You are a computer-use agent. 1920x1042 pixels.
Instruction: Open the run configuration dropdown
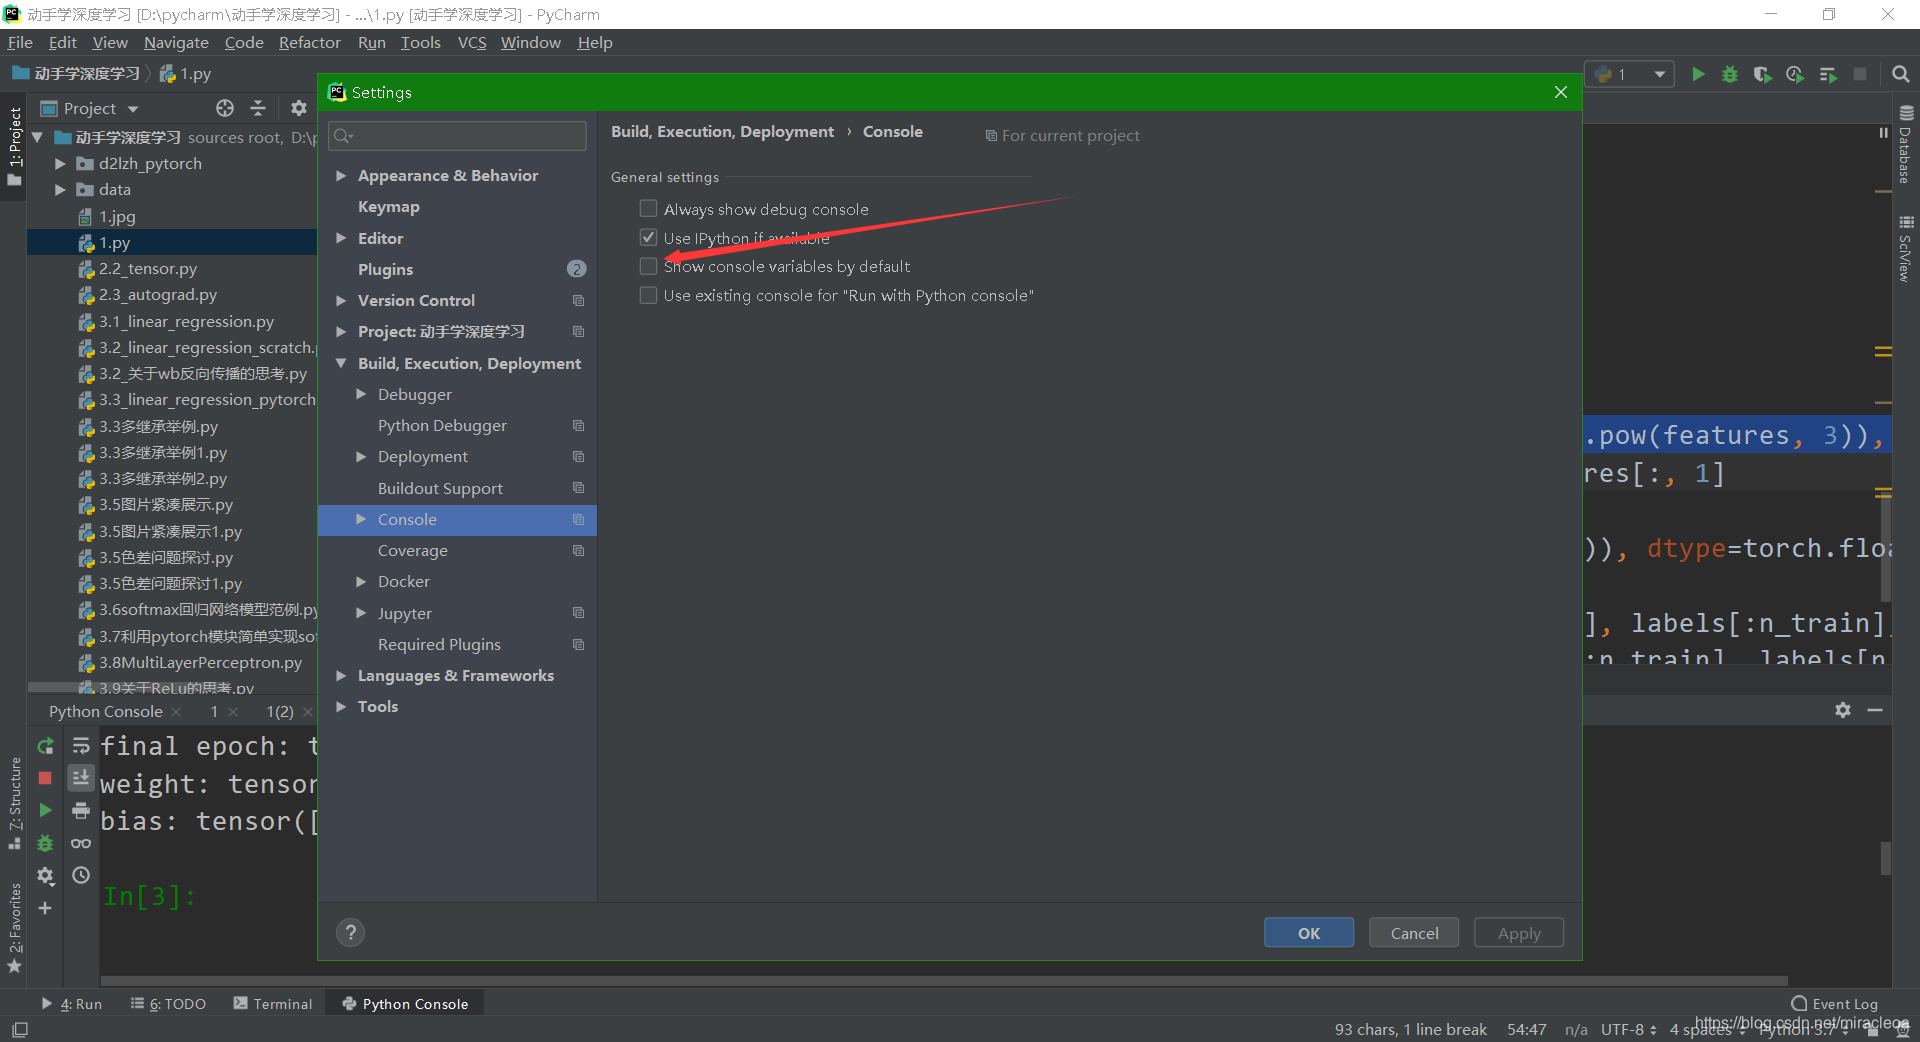point(1658,74)
